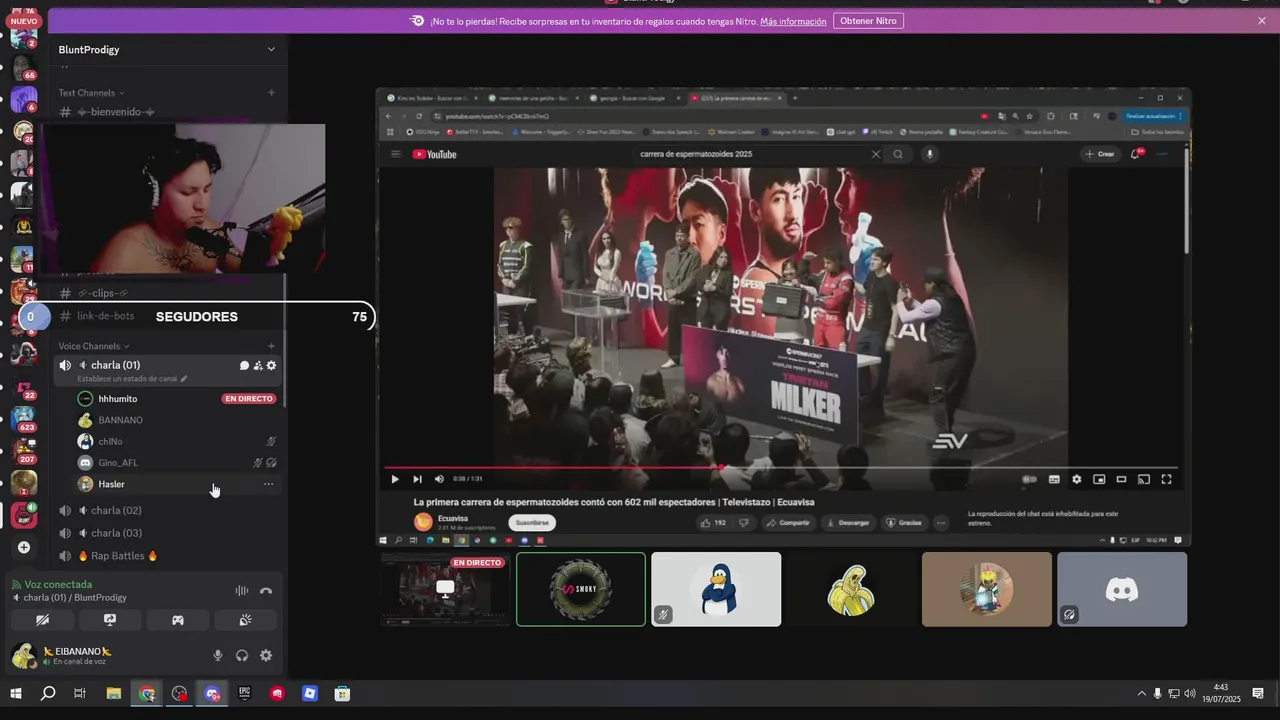The height and width of the screenshot is (720, 1280).
Task: Click noise suppression waveform icon
Action: [x=242, y=591]
